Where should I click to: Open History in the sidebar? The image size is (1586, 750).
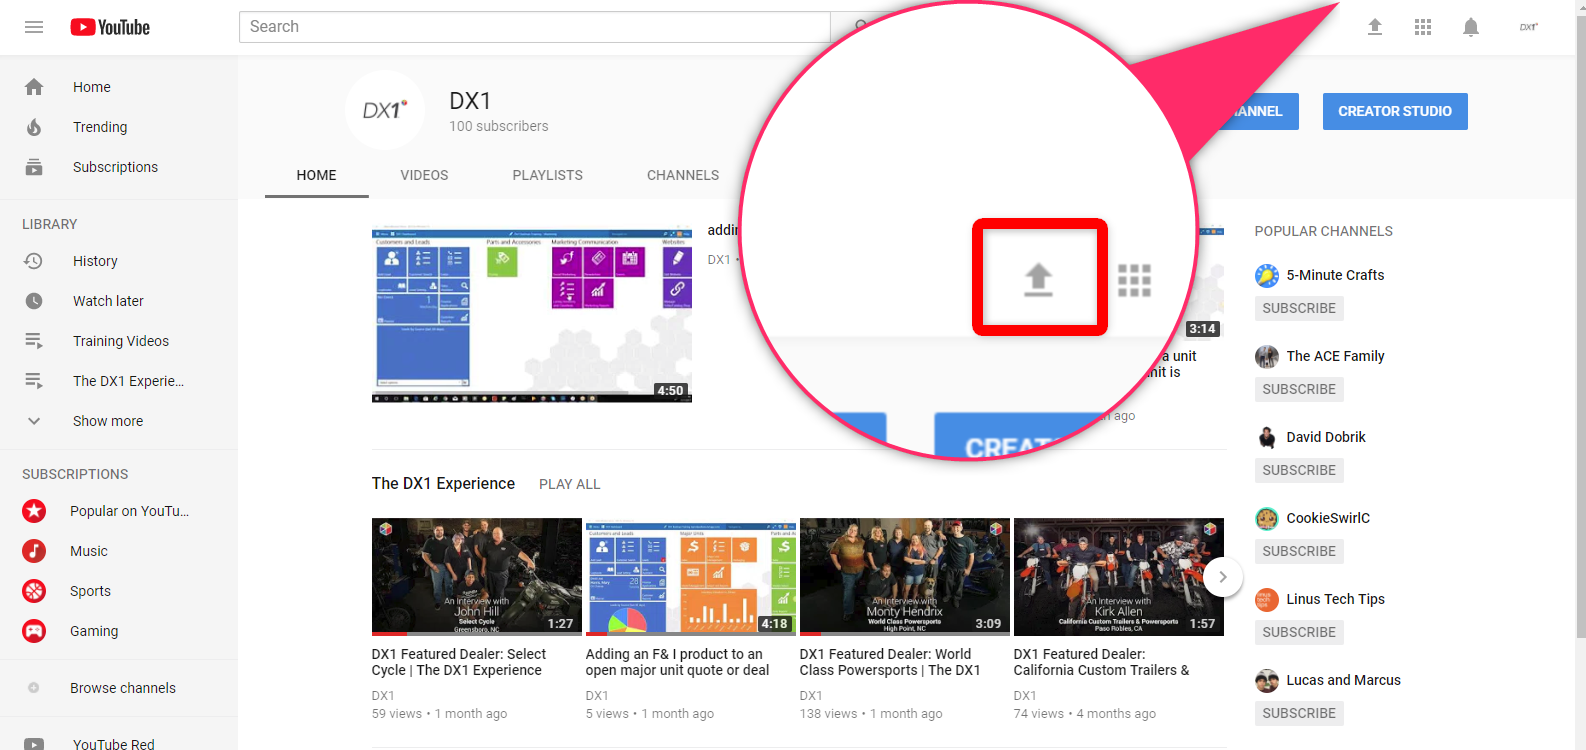[95, 261]
